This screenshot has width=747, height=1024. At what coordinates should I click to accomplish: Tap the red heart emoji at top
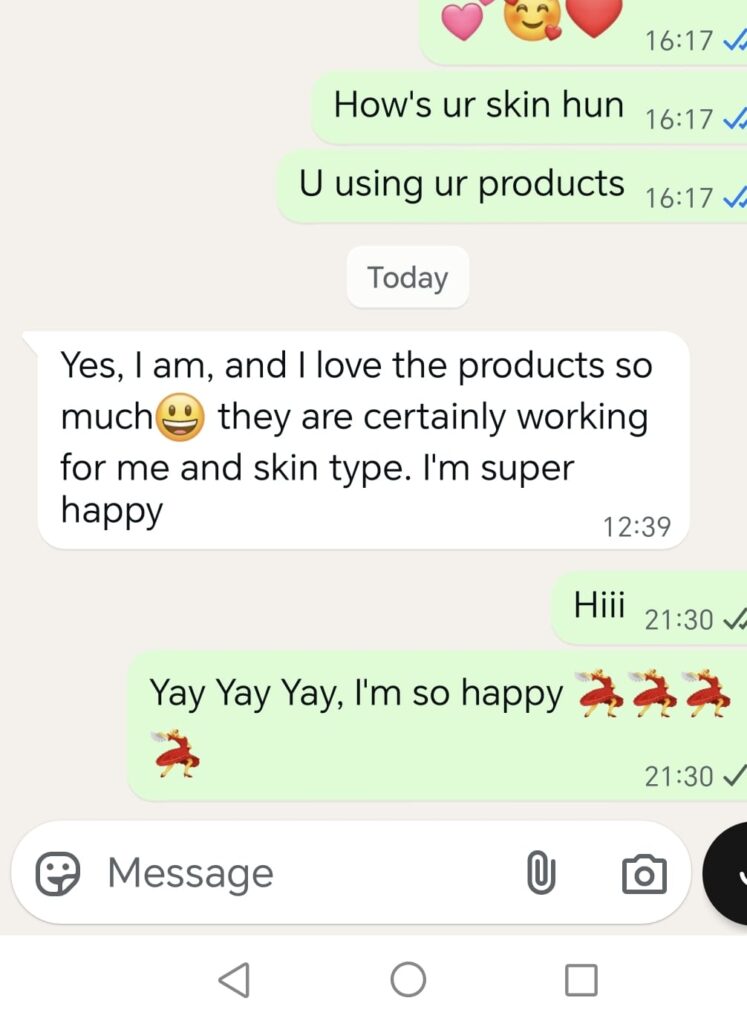pyautogui.click(x=594, y=17)
